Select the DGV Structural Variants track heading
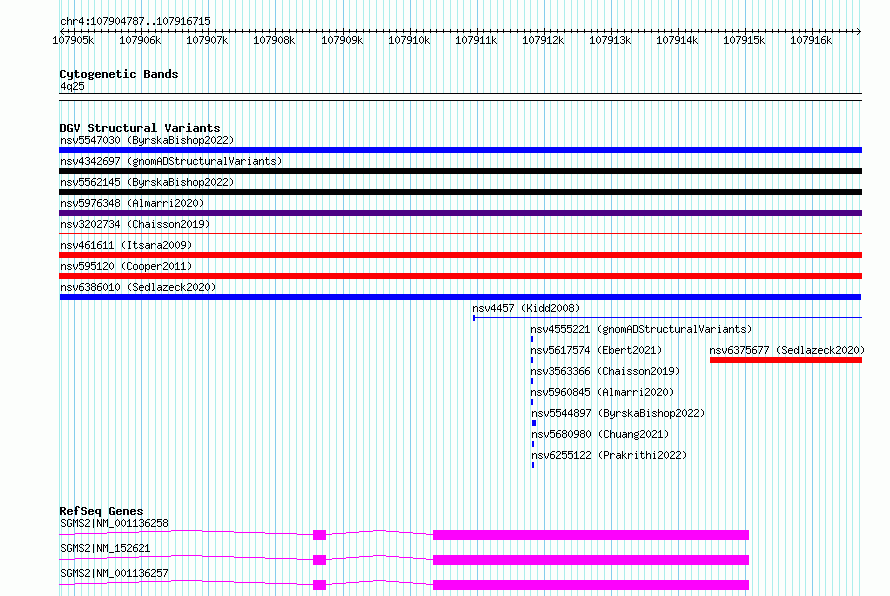This screenshot has height=596, width=890. point(140,128)
